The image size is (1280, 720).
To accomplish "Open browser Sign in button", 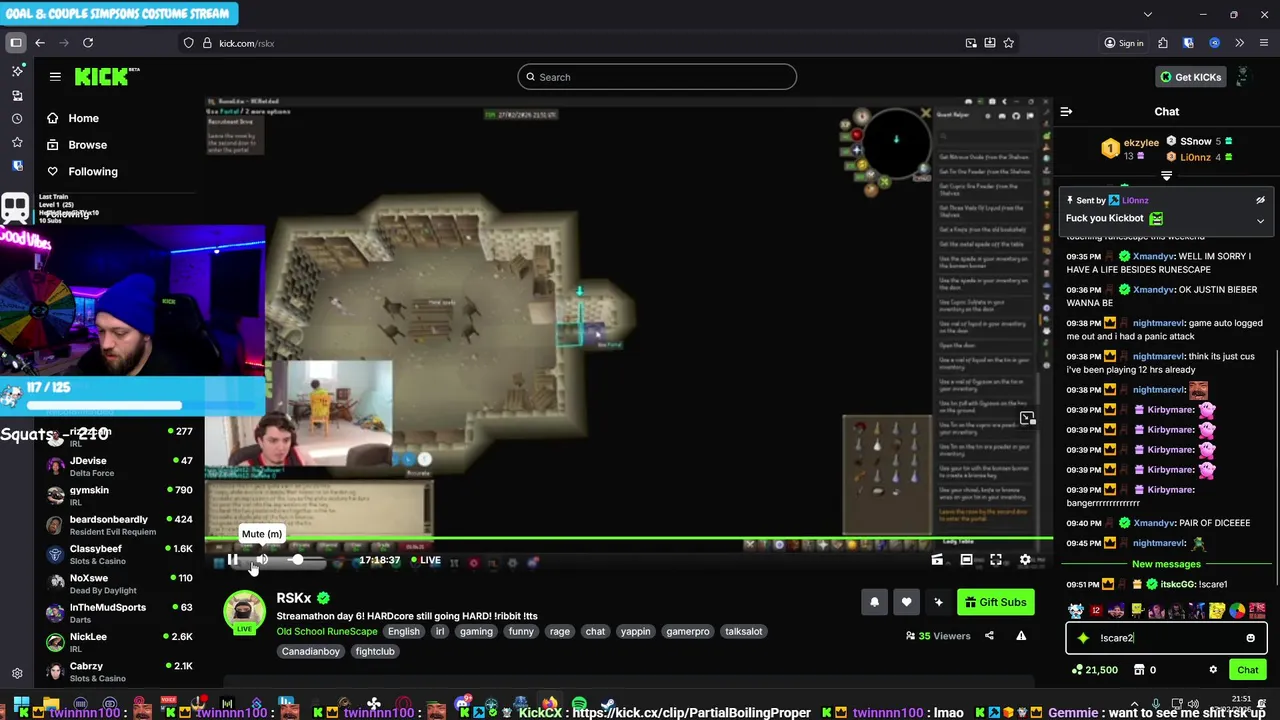I will 1124,43.
